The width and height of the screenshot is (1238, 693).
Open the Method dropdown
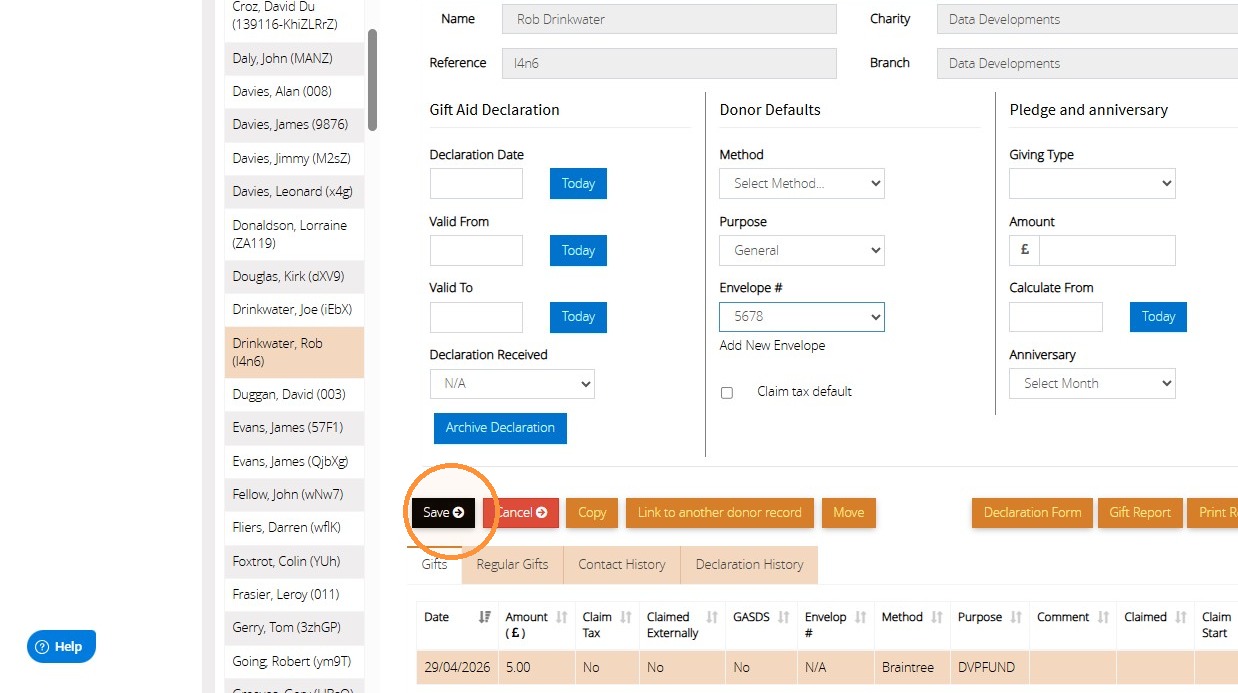pos(802,183)
